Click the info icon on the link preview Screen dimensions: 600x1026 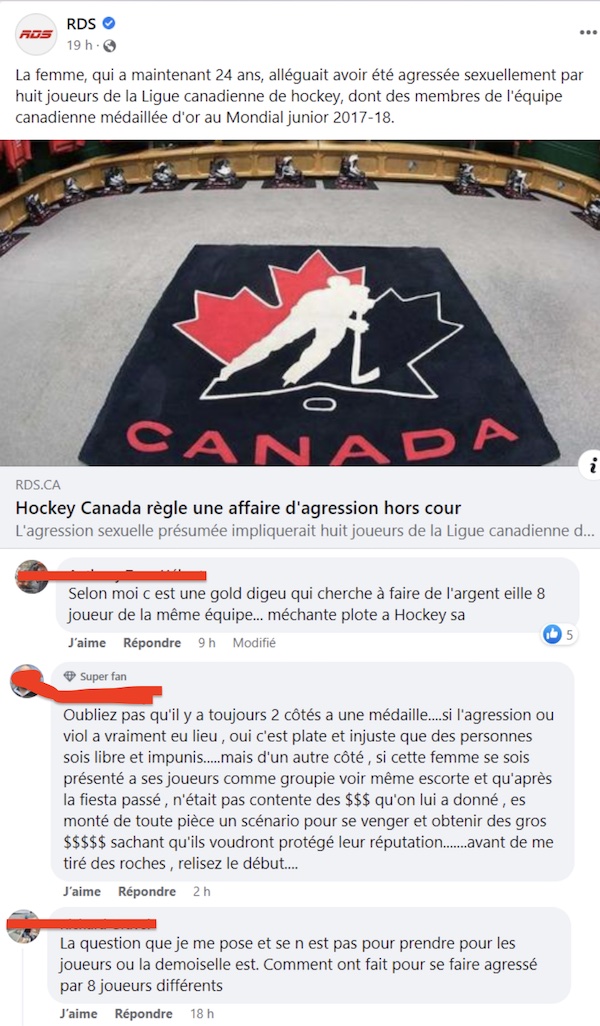(x=591, y=465)
